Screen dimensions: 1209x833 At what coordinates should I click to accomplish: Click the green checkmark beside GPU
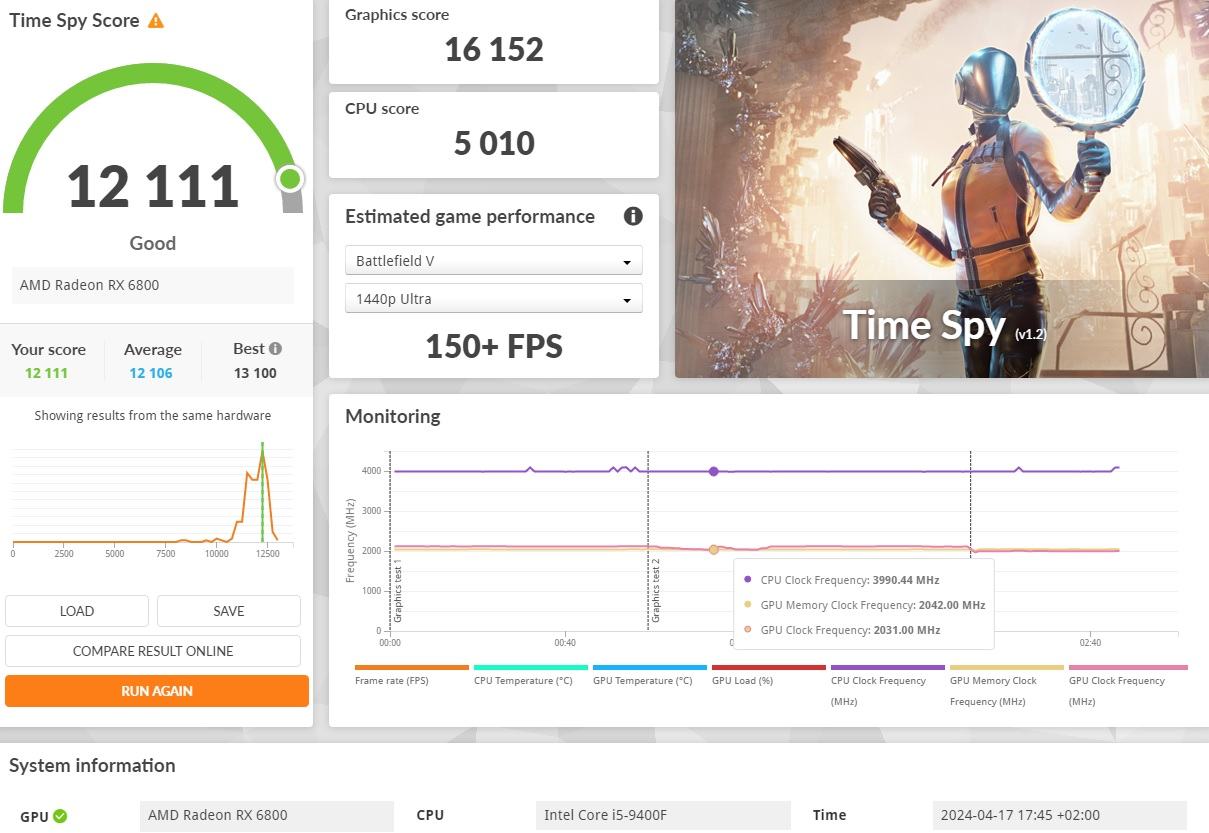tap(60, 816)
